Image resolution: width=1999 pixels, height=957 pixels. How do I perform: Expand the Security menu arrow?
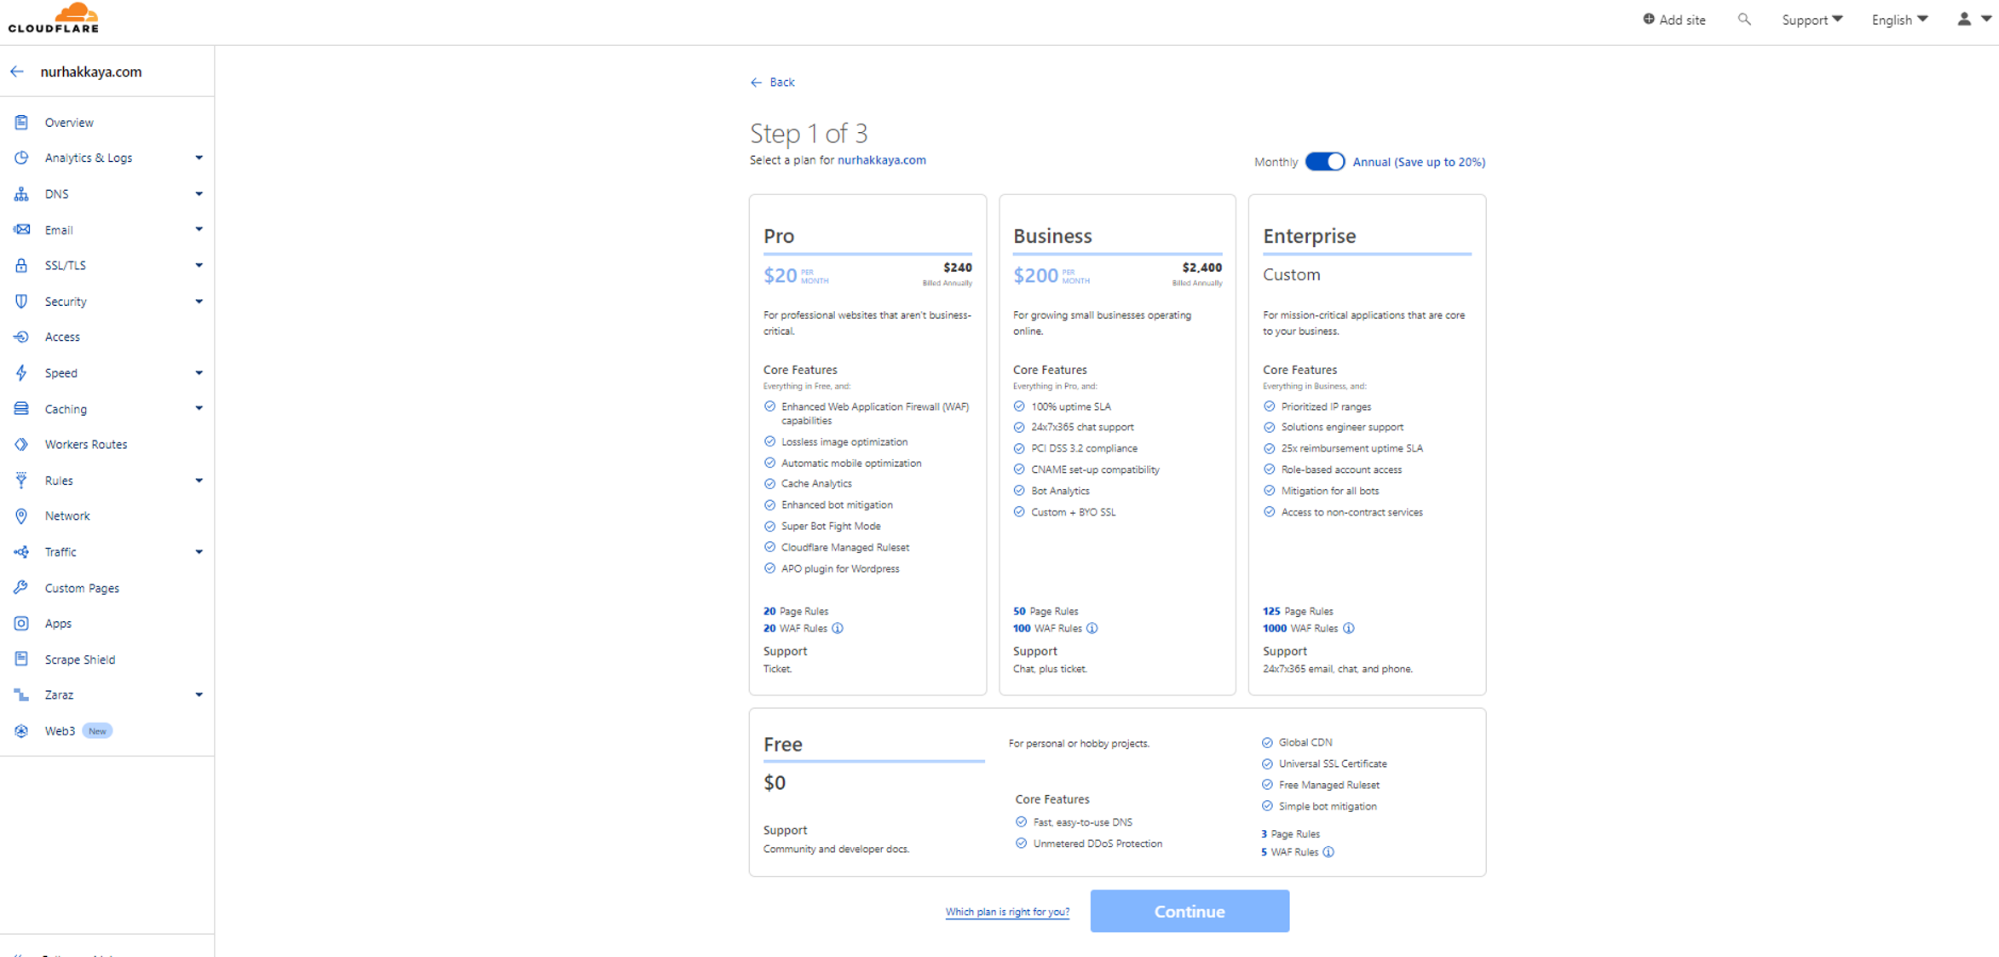[x=199, y=301]
